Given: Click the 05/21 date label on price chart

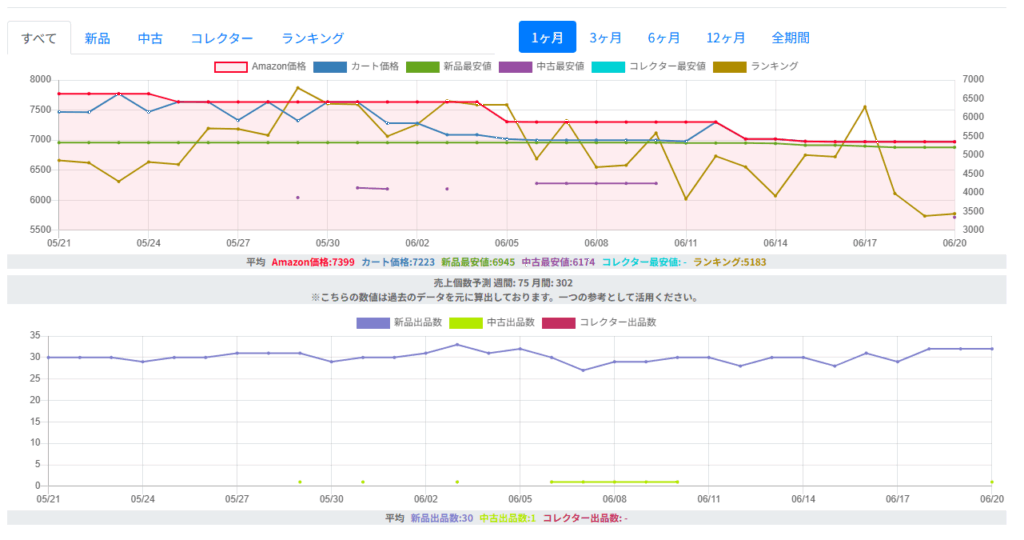Looking at the screenshot, I should pyautogui.click(x=59, y=243).
